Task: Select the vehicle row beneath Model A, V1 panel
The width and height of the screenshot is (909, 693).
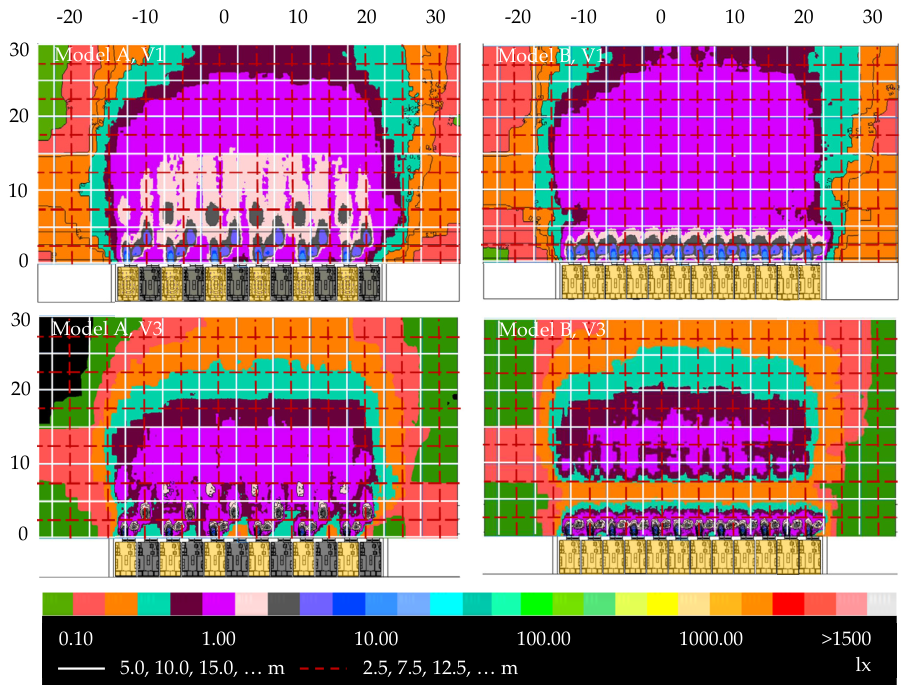Action: (x=249, y=283)
